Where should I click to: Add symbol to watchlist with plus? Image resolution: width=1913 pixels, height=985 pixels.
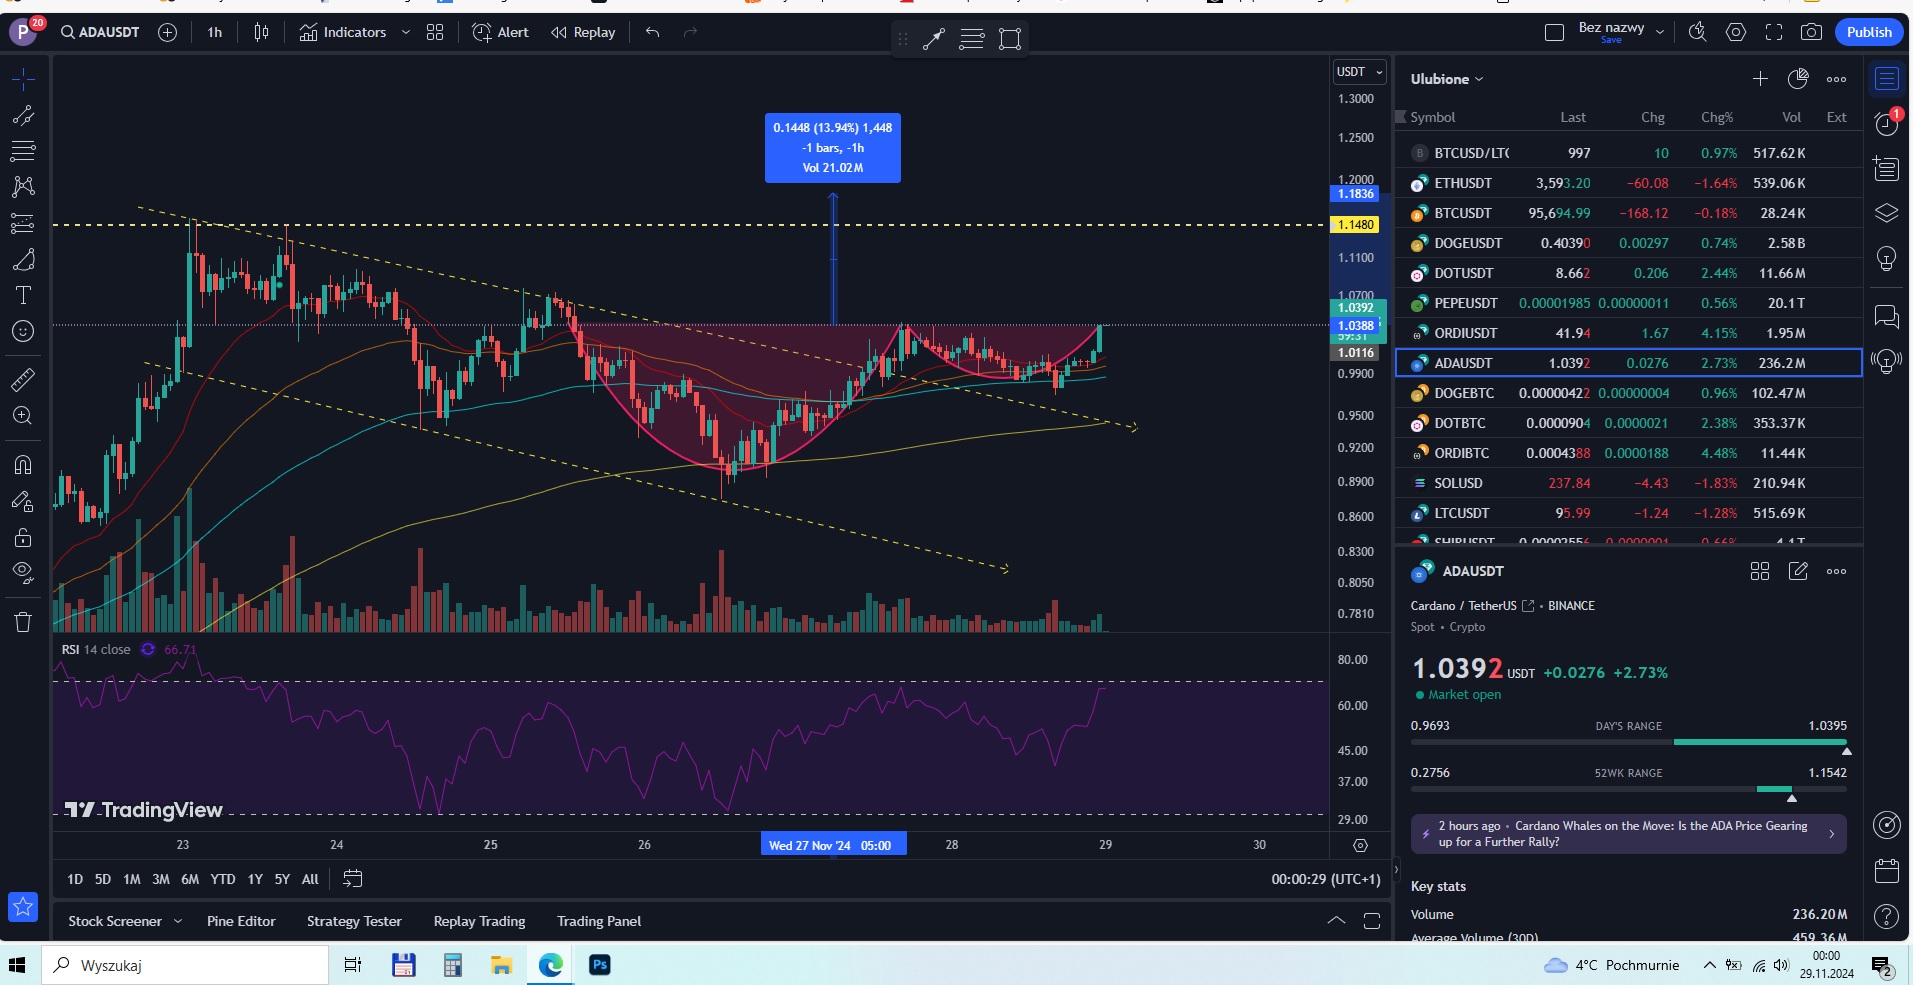coord(1760,79)
